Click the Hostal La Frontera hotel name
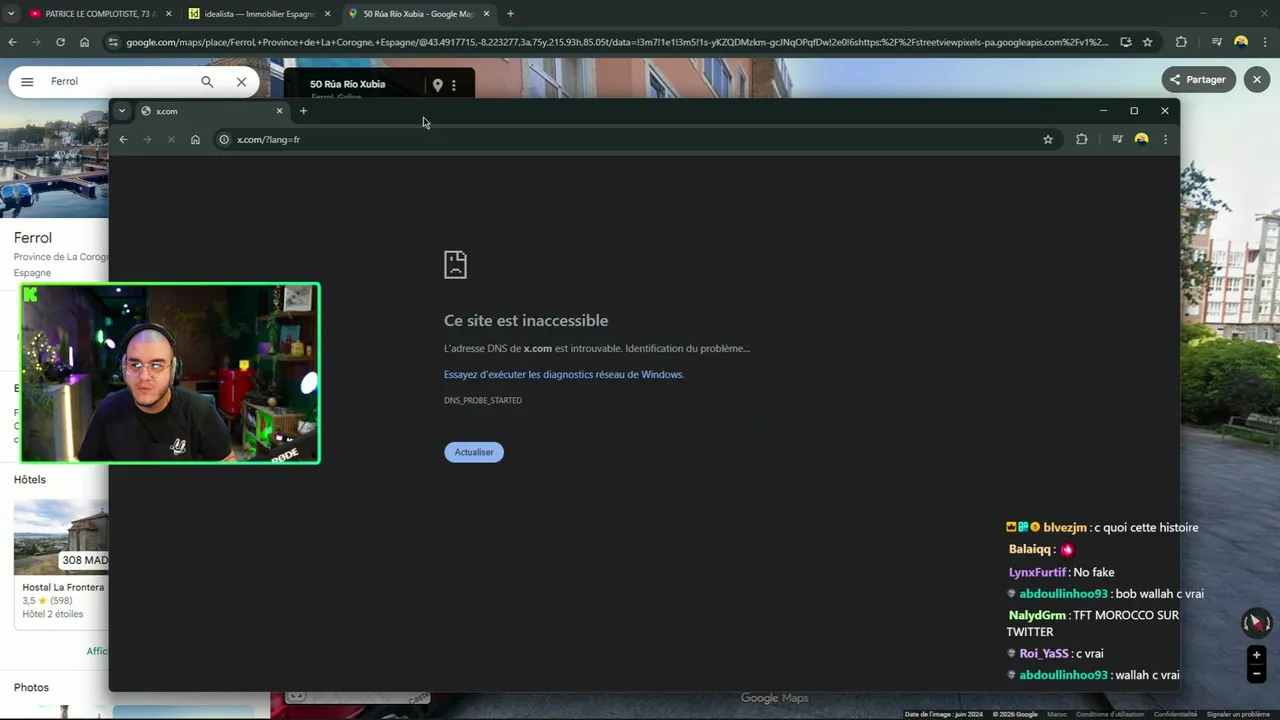Screen dimensions: 1280x720 [x=63, y=587]
